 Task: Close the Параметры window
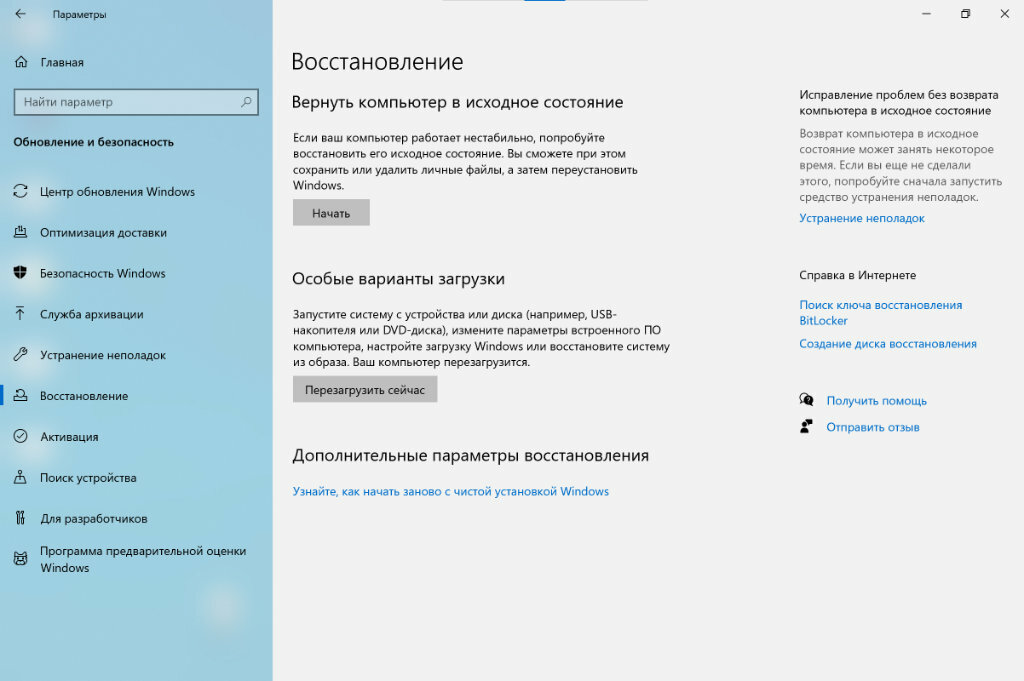point(1004,14)
